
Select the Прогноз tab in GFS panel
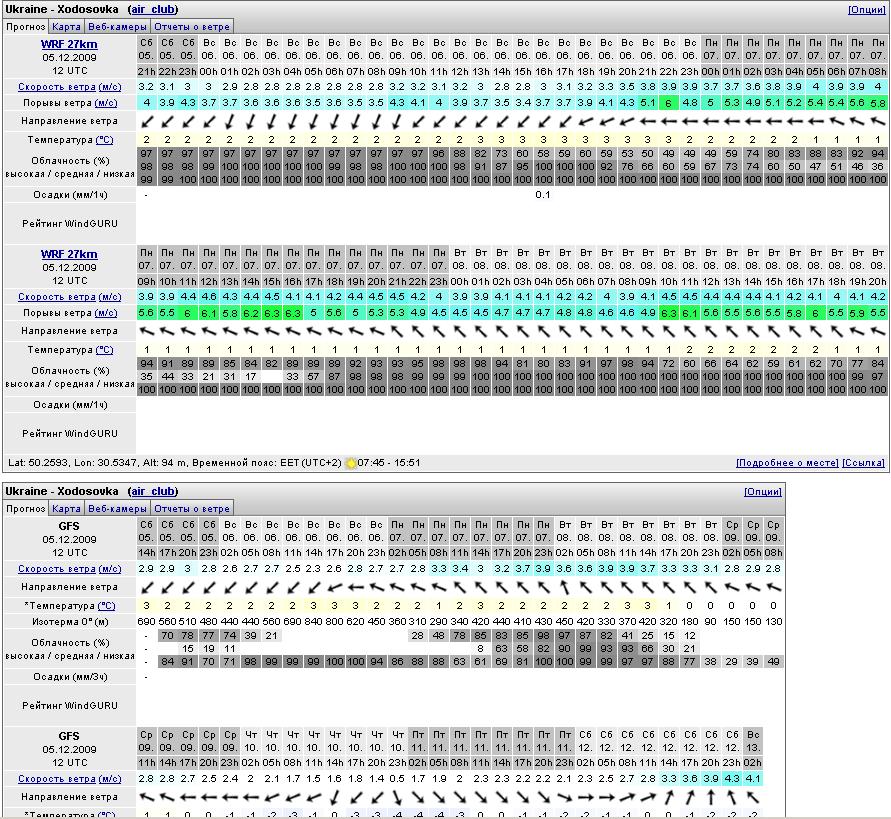(26, 508)
